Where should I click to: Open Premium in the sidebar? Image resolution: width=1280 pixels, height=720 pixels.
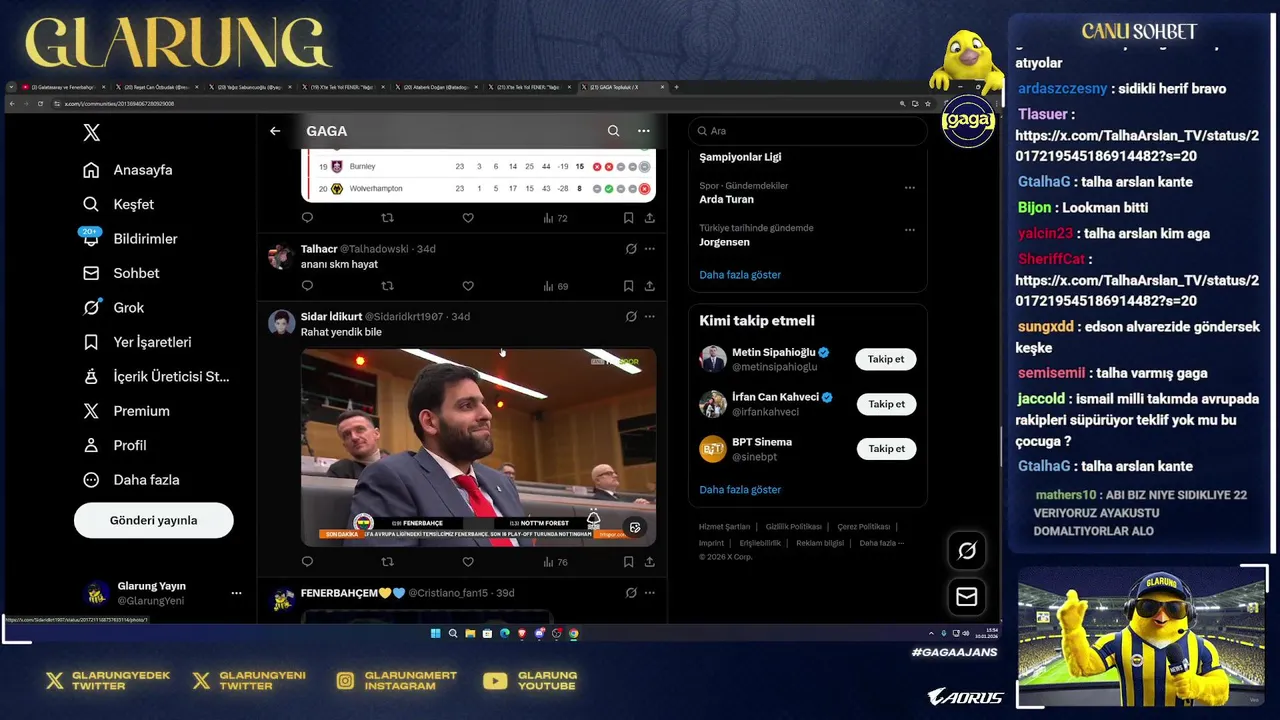pos(126,411)
